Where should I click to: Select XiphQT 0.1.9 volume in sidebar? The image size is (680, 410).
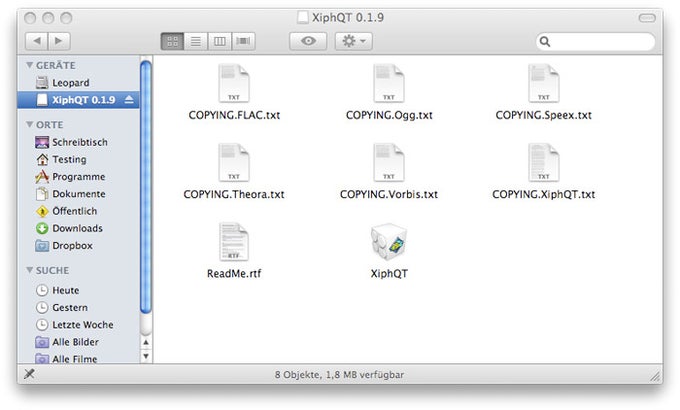78,100
